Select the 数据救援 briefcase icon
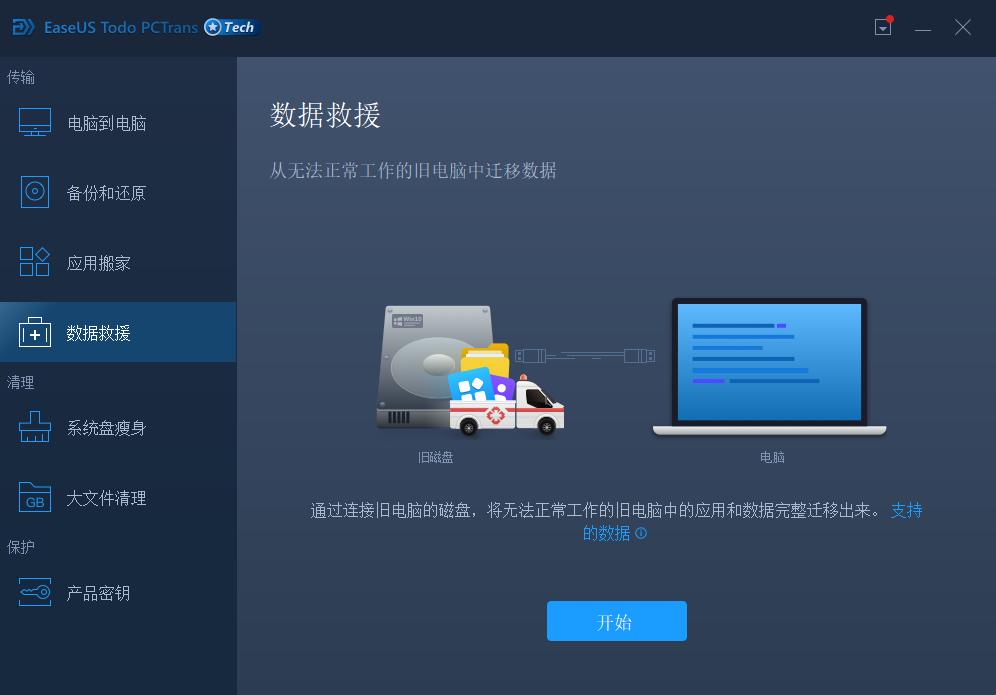Image resolution: width=996 pixels, height=695 pixels. point(34,331)
